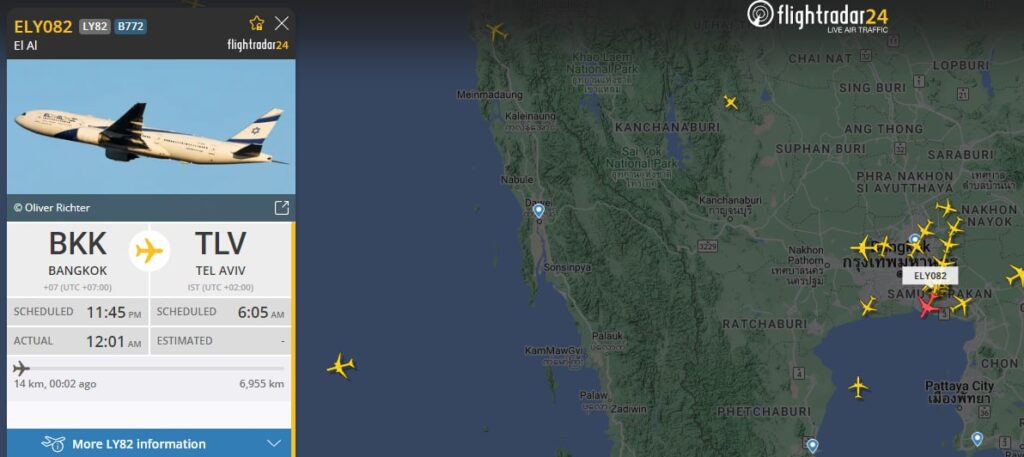
Task: Click the ELY082 callsign label on map
Action: pos(930,276)
